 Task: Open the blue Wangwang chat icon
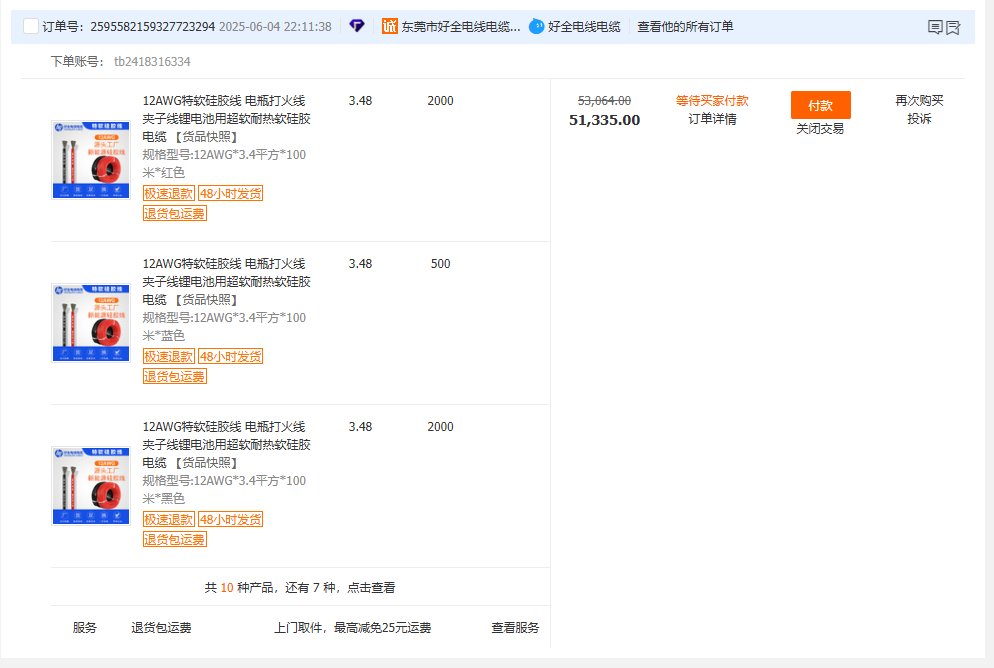click(x=536, y=26)
